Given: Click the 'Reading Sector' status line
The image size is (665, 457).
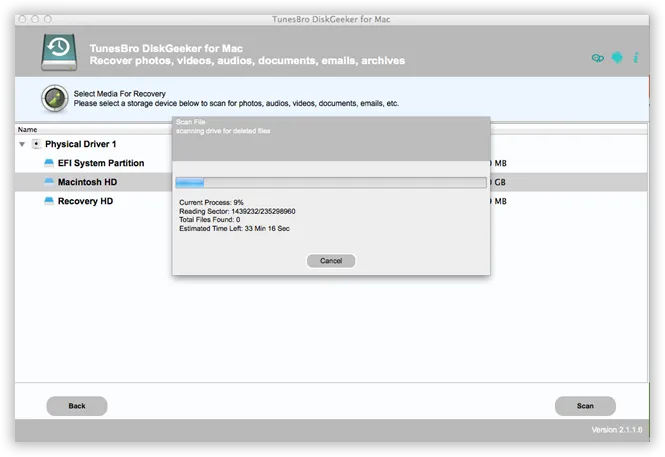Looking at the screenshot, I should coord(237,211).
